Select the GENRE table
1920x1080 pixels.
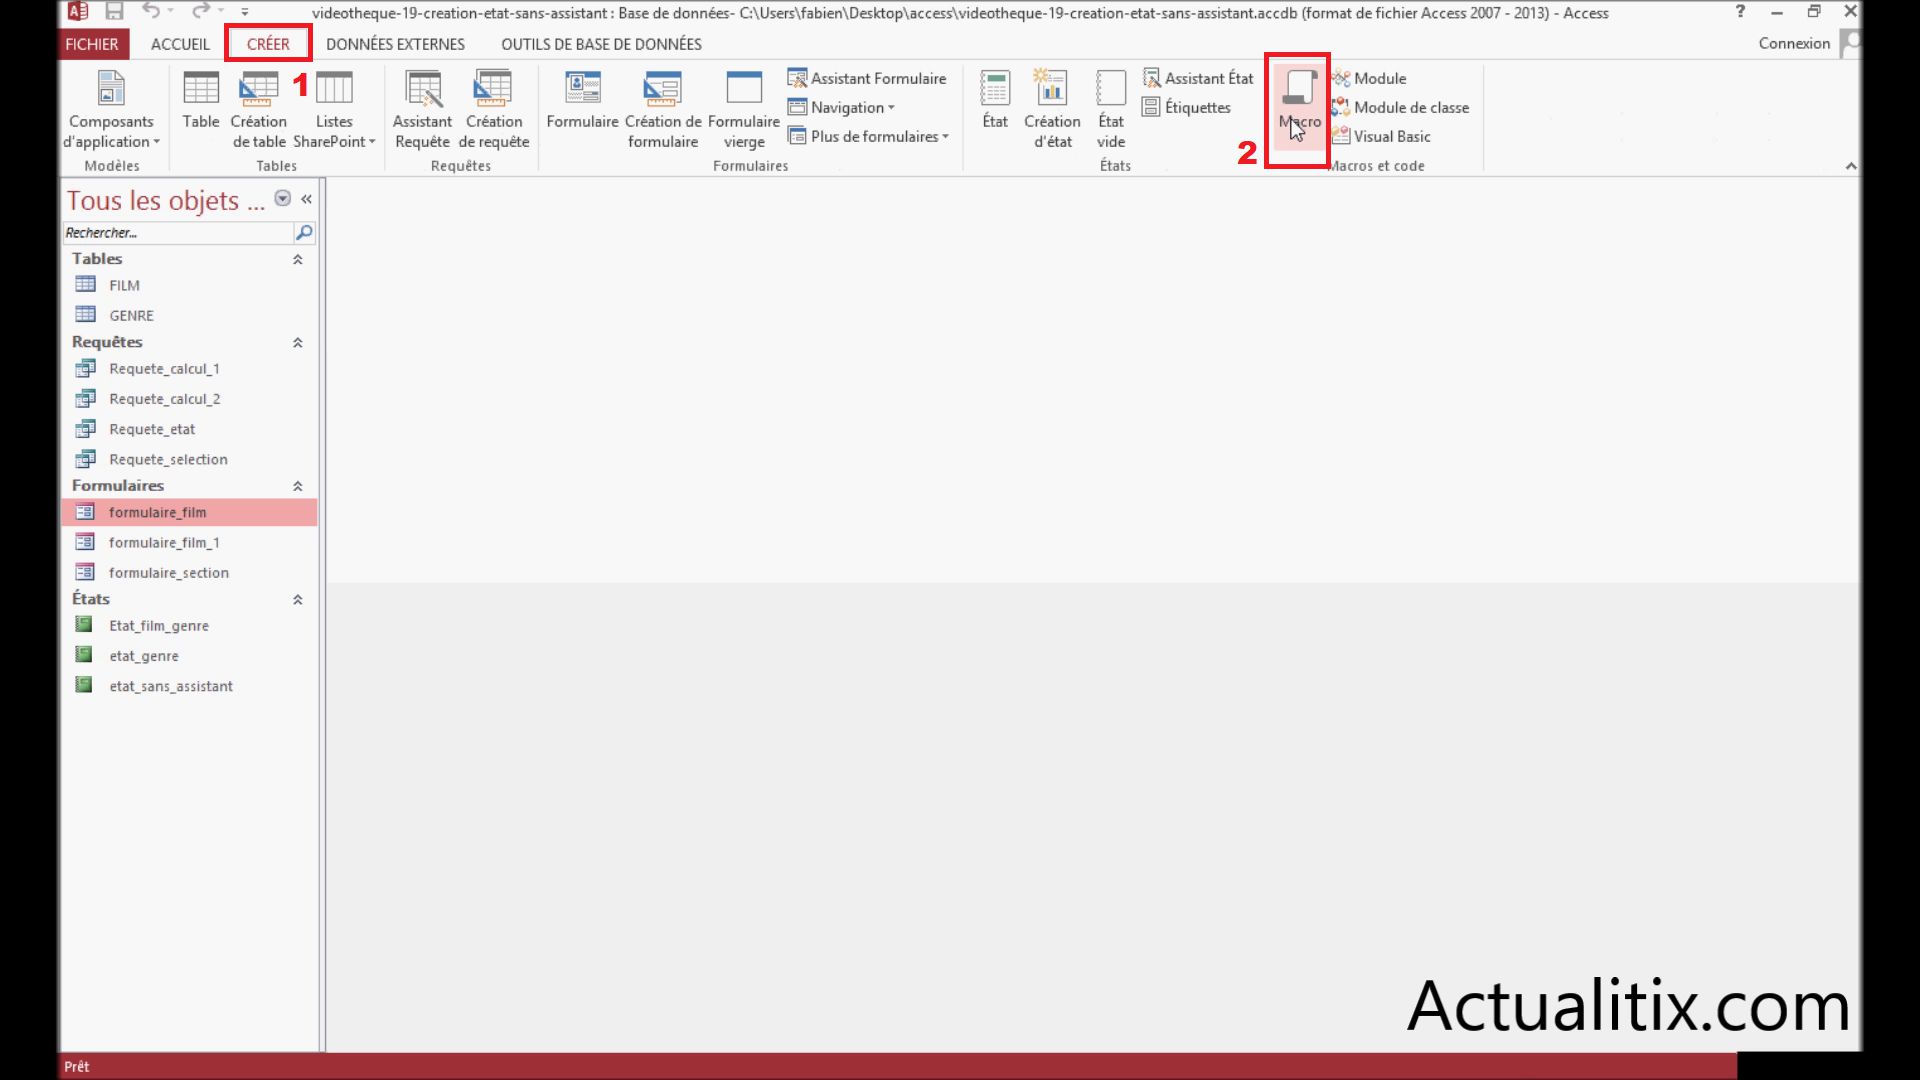[190, 315]
